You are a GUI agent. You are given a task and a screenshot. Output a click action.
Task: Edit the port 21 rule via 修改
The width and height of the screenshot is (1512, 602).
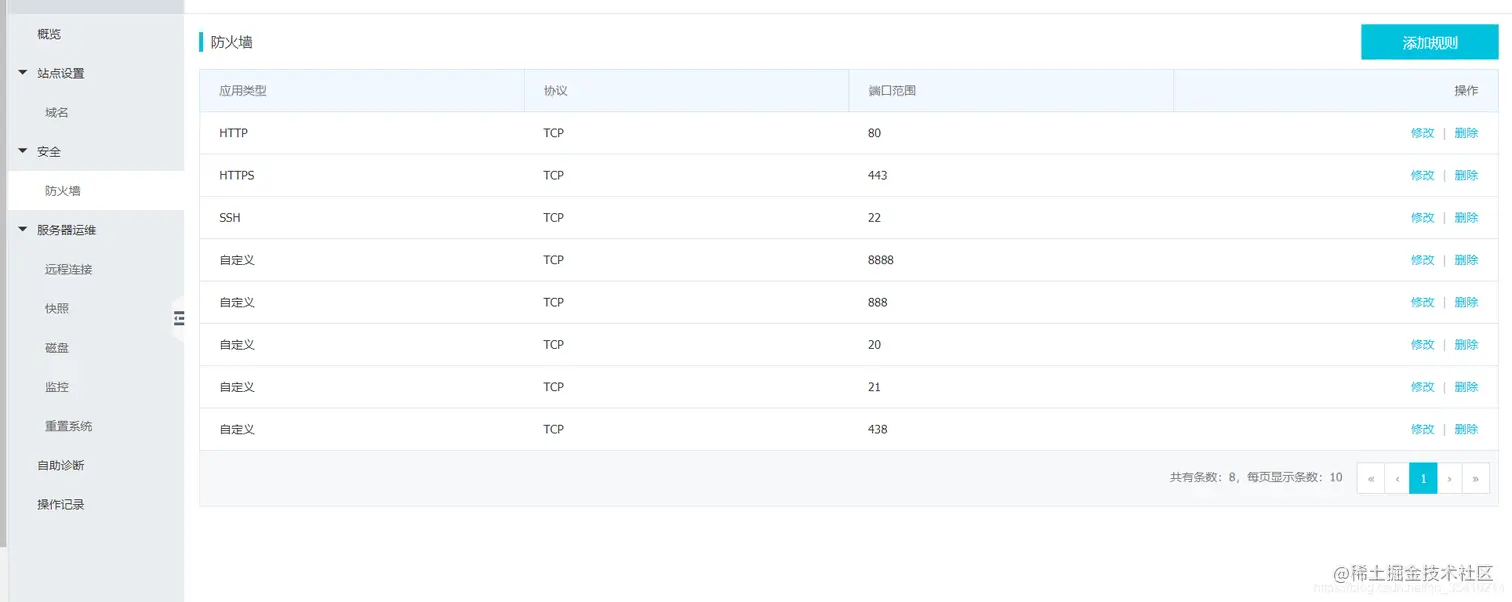(x=1422, y=387)
